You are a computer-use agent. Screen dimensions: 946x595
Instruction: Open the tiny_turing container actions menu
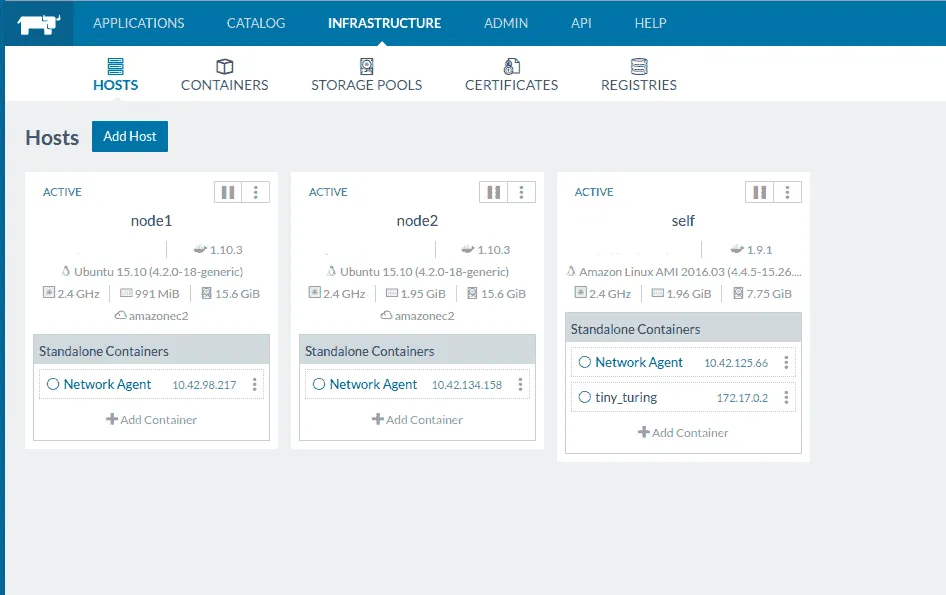coord(787,397)
